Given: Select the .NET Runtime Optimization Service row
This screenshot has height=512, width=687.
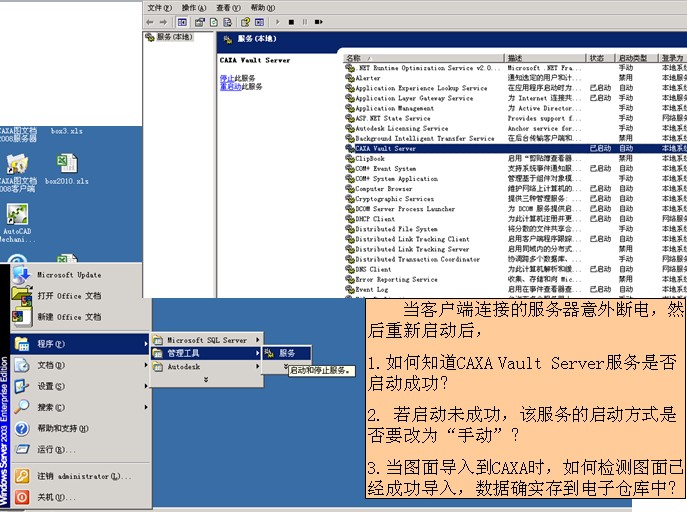Looking at the screenshot, I should (x=516, y=68).
